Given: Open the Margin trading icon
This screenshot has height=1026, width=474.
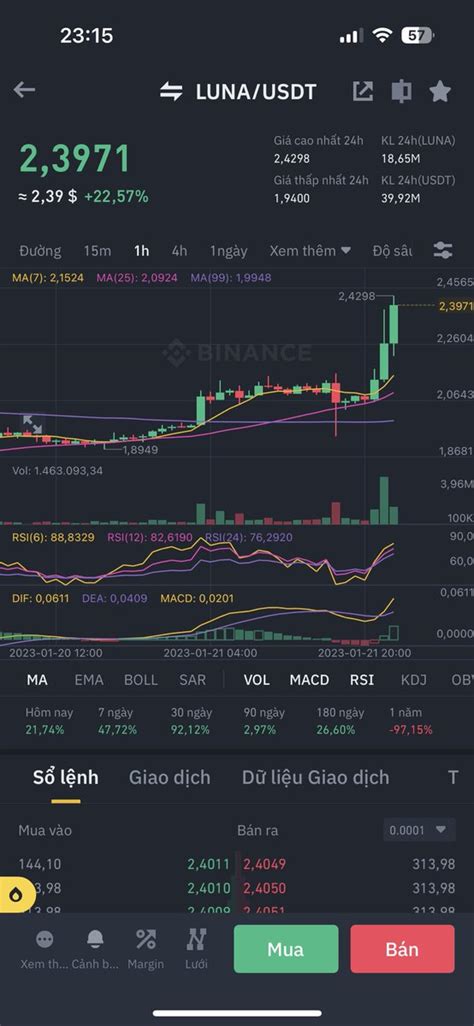Looking at the screenshot, I should pos(145,940).
